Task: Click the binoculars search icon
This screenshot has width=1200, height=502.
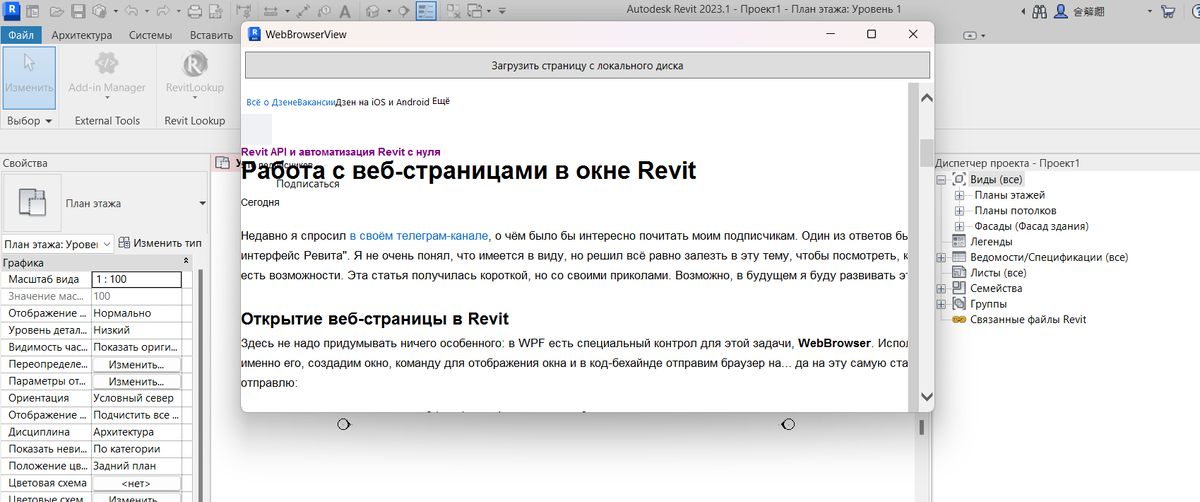Action: click(1040, 11)
